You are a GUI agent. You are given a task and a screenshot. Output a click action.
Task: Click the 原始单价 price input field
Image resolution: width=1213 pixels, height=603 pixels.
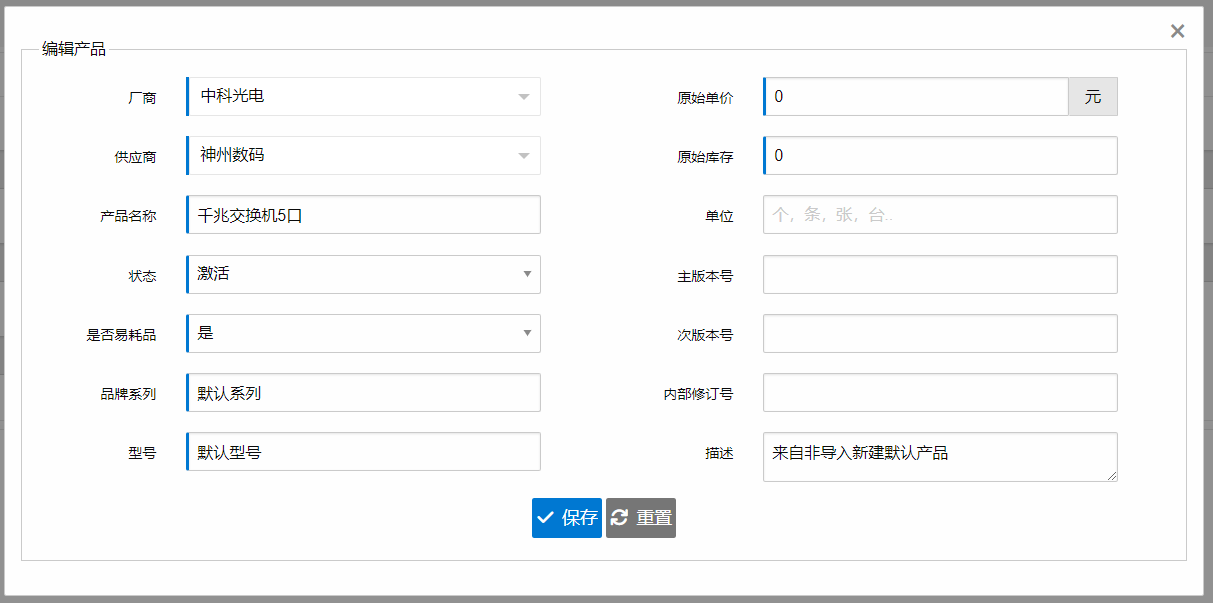point(916,96)
